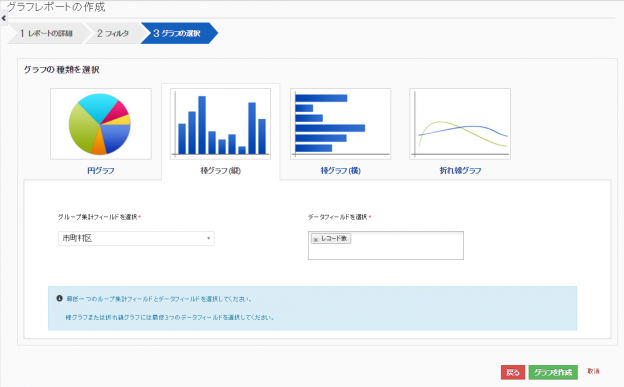Screen dimensions: 624x387
Task: Choose the pie chart thumbnail
Action: (x=101, y=124)
